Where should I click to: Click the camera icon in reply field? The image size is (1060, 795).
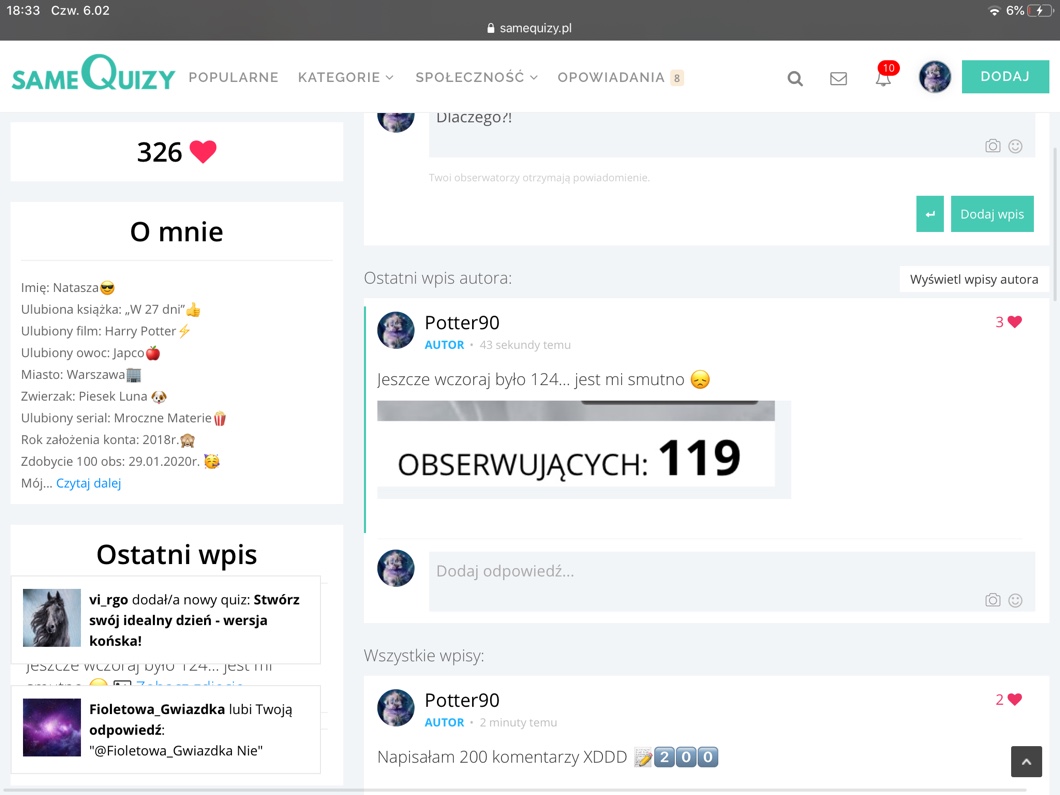click(992, 600)
